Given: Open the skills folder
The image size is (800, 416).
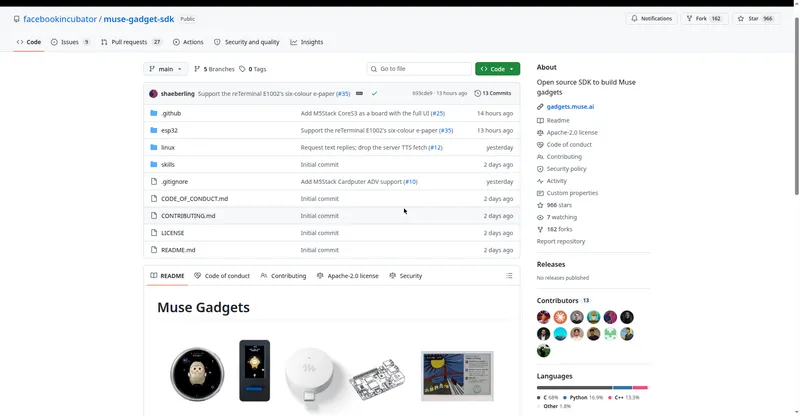Looking at the screenshot, I should point(168,164).
